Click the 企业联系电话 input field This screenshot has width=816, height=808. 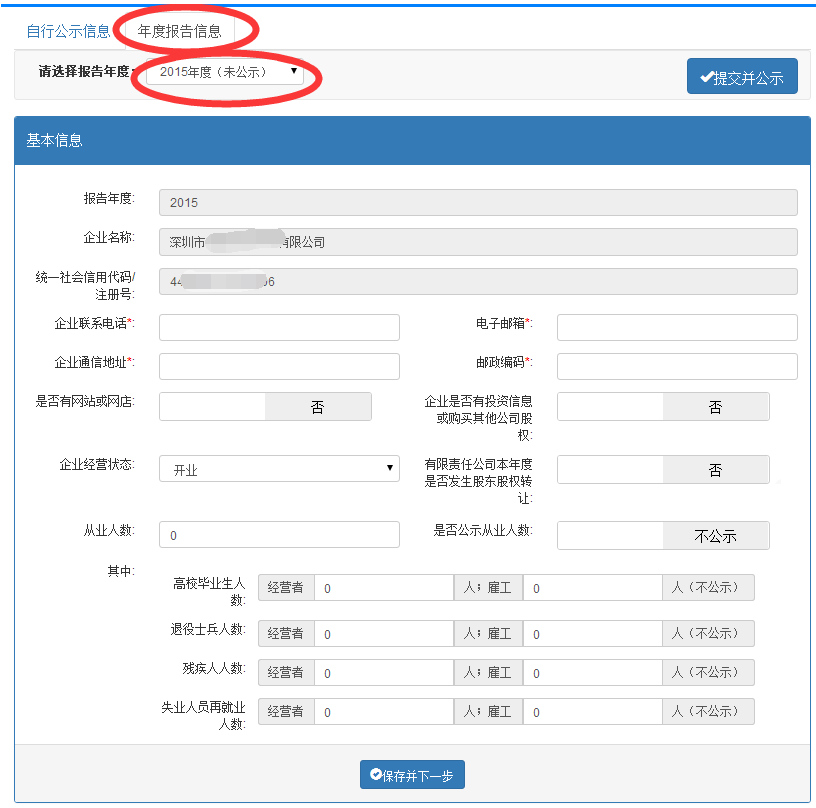tap(278, 327)
